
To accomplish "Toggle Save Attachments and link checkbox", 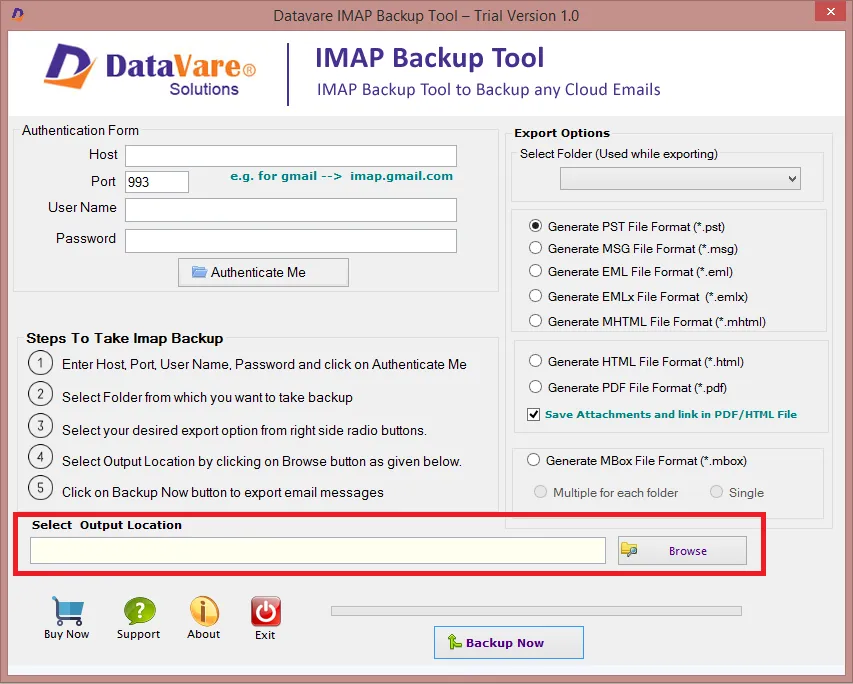I will pos(533,414).
